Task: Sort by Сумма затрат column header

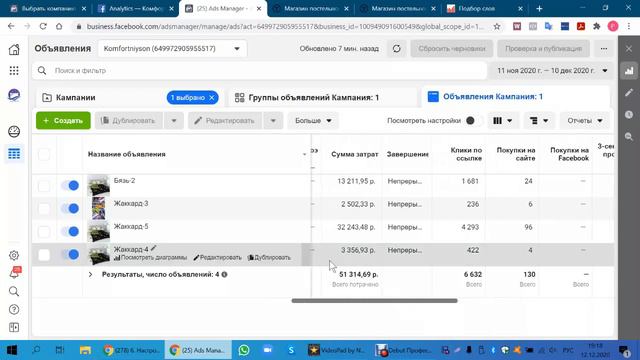Action: 354,154
